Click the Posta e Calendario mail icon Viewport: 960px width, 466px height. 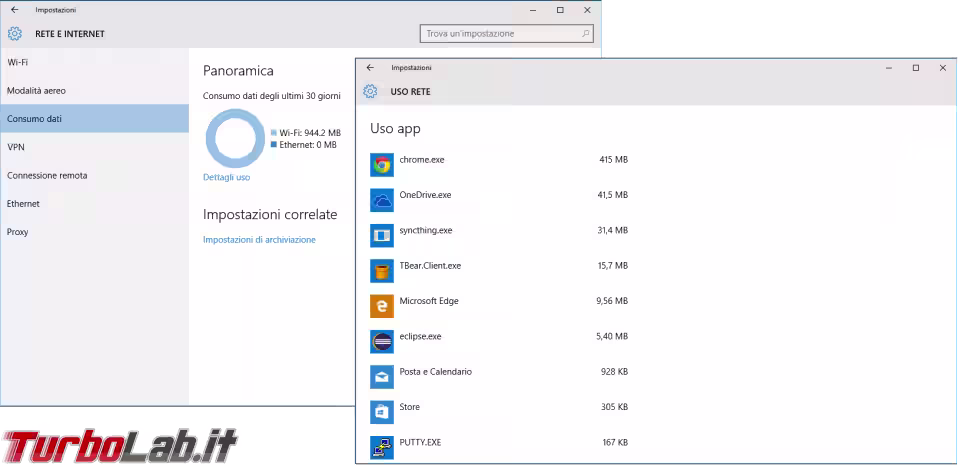coord(381,377)
